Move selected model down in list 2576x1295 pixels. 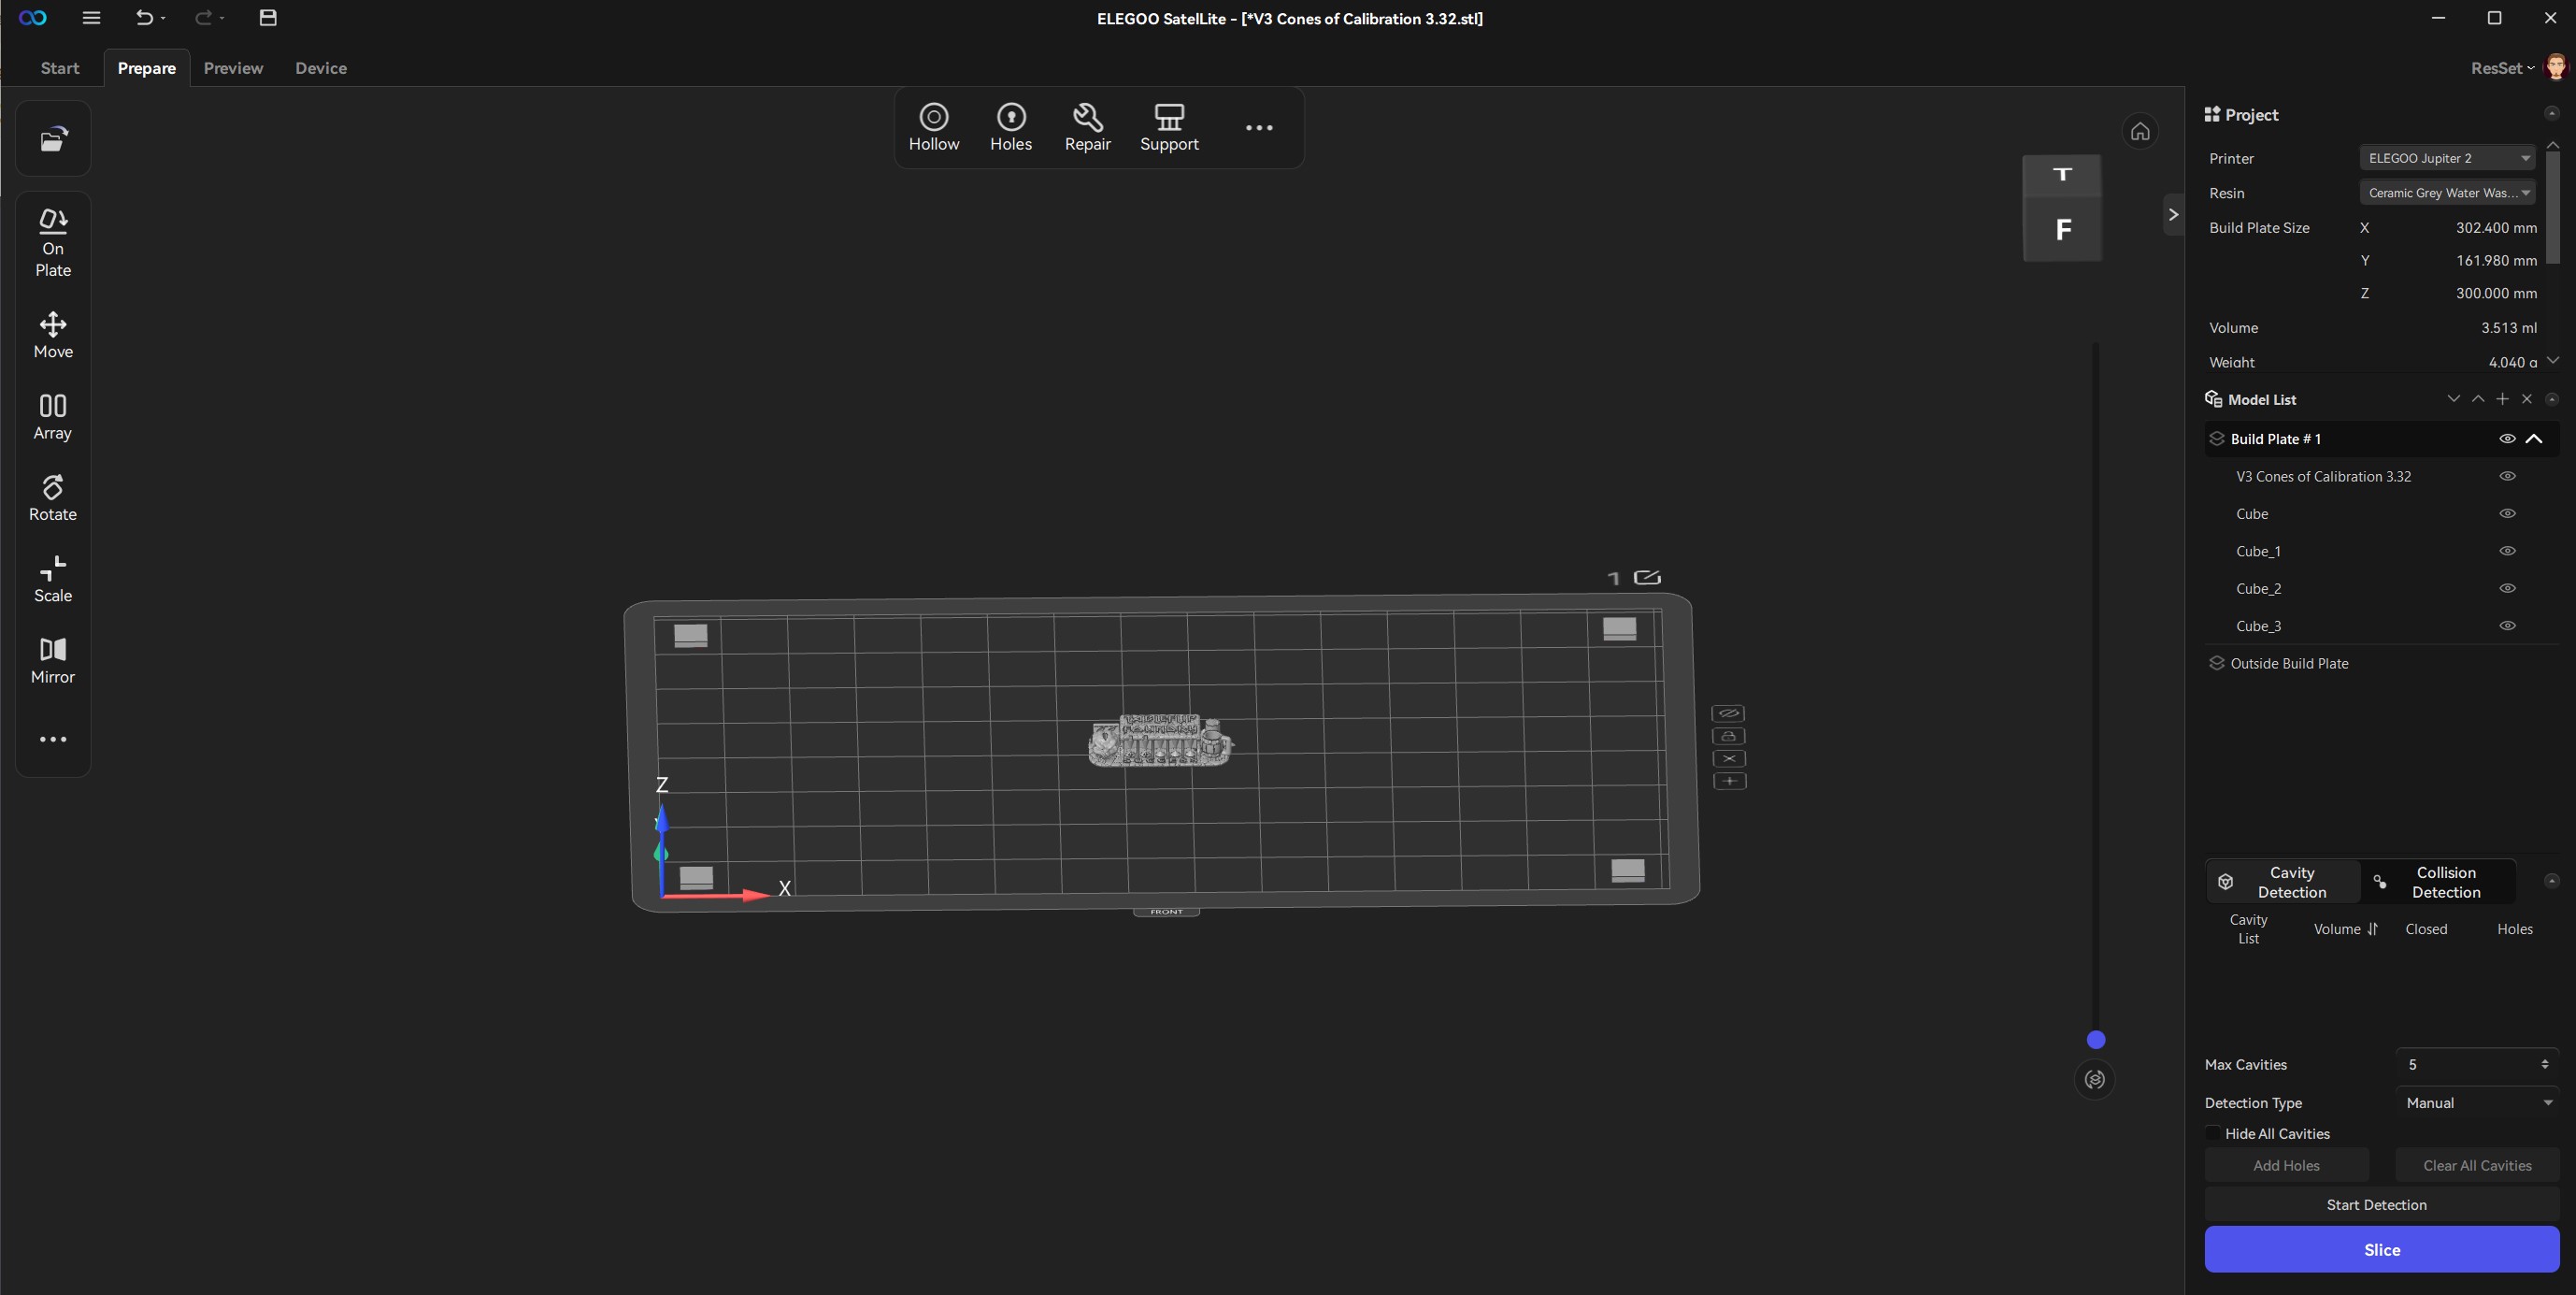(2453, 399)
